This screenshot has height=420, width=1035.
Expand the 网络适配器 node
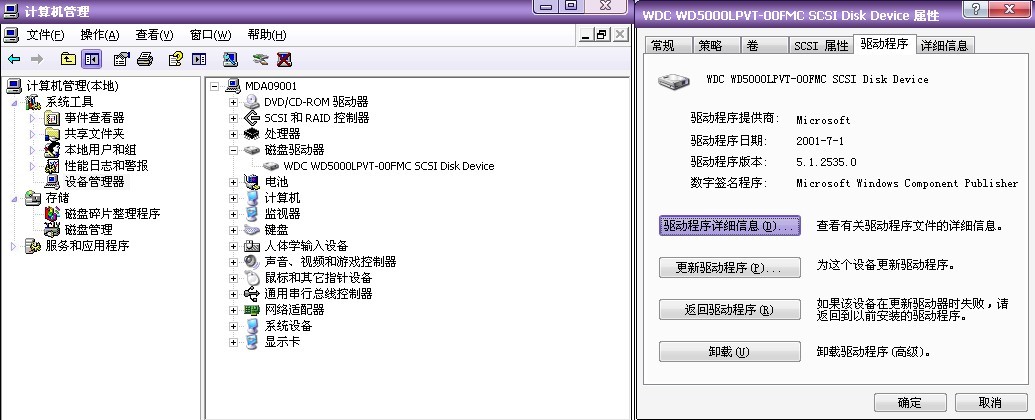tap(233, 310)
